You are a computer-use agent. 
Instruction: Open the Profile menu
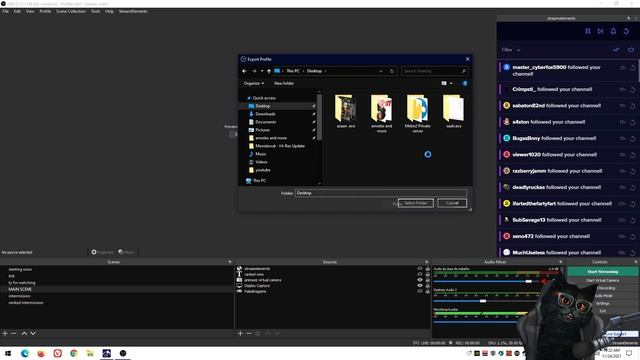[45, 11]
